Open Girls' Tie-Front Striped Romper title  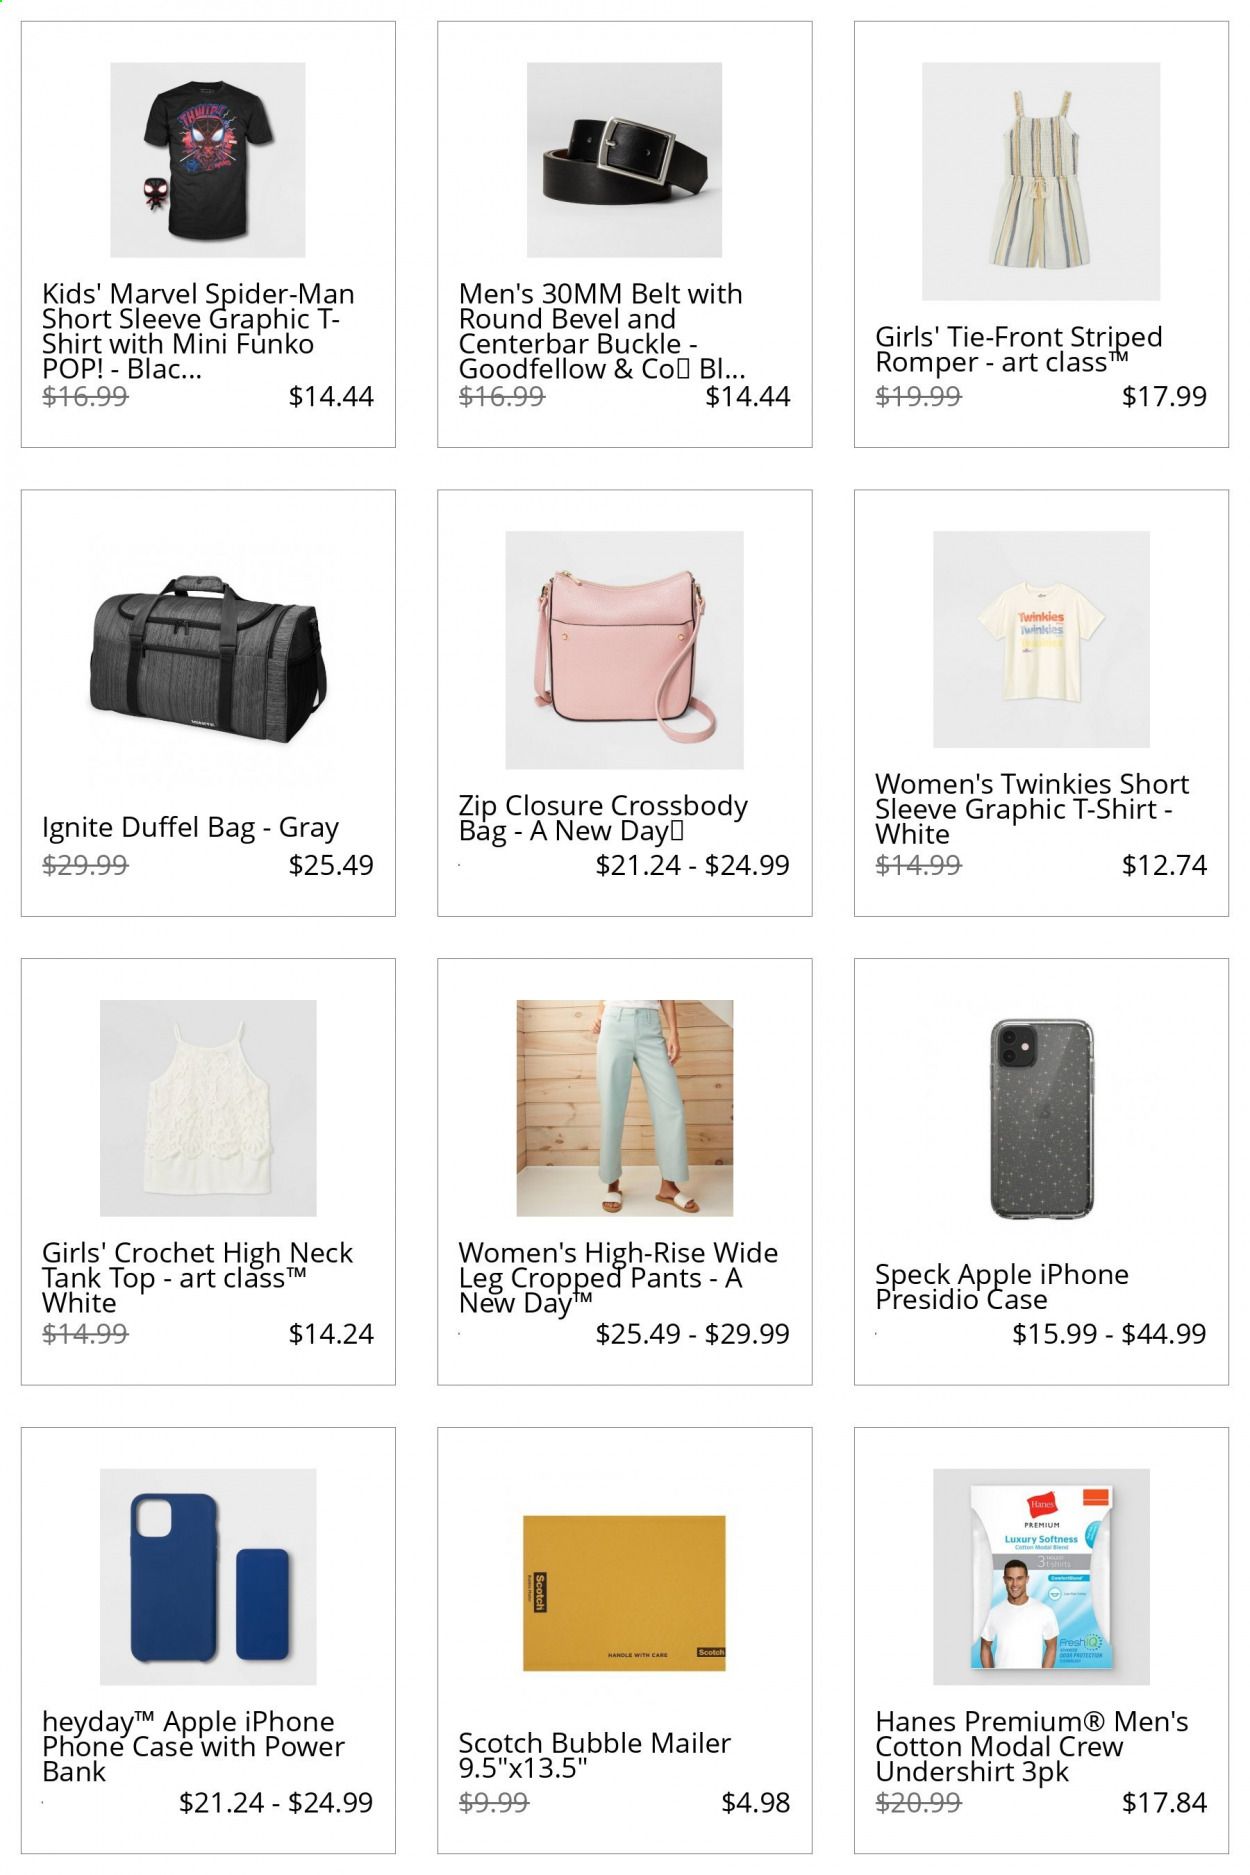(1018, 349)
